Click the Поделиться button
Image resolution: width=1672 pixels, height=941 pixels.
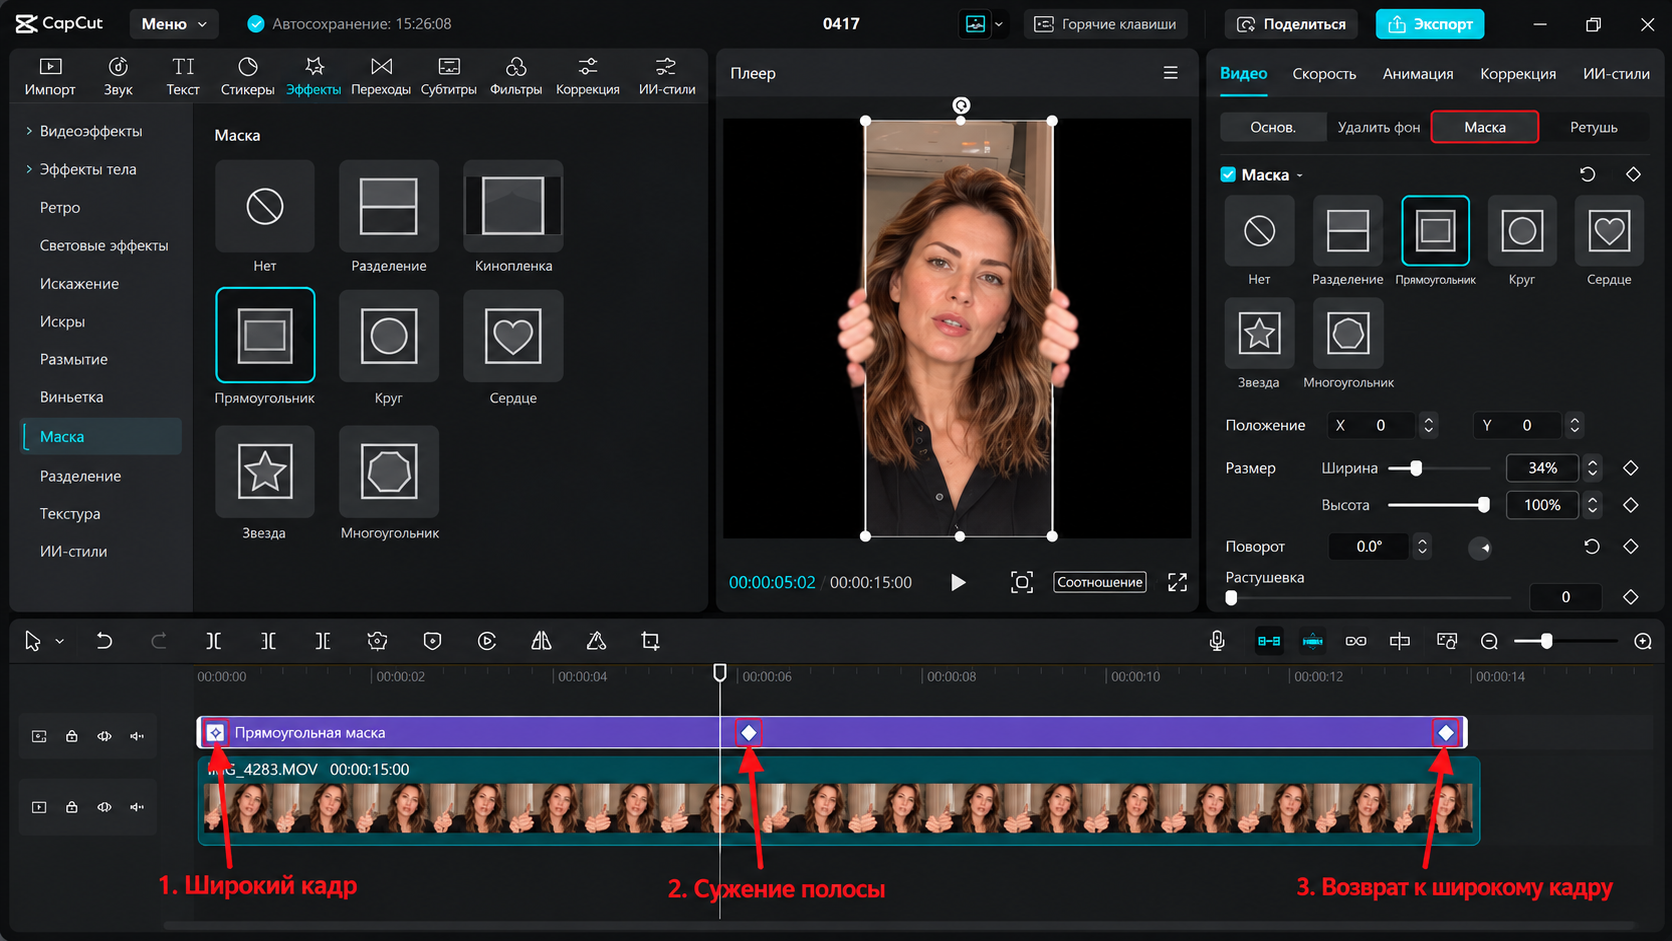tap(1292, 24)
